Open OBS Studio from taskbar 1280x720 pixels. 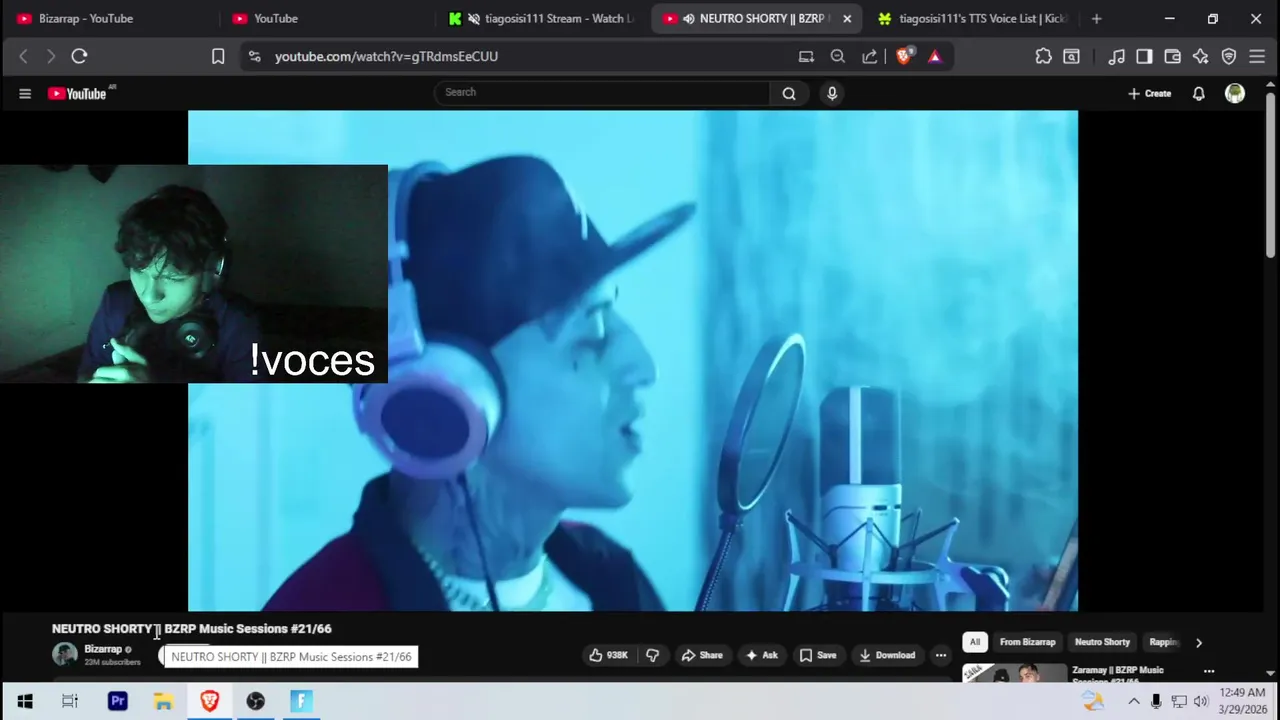pos(255,701)
